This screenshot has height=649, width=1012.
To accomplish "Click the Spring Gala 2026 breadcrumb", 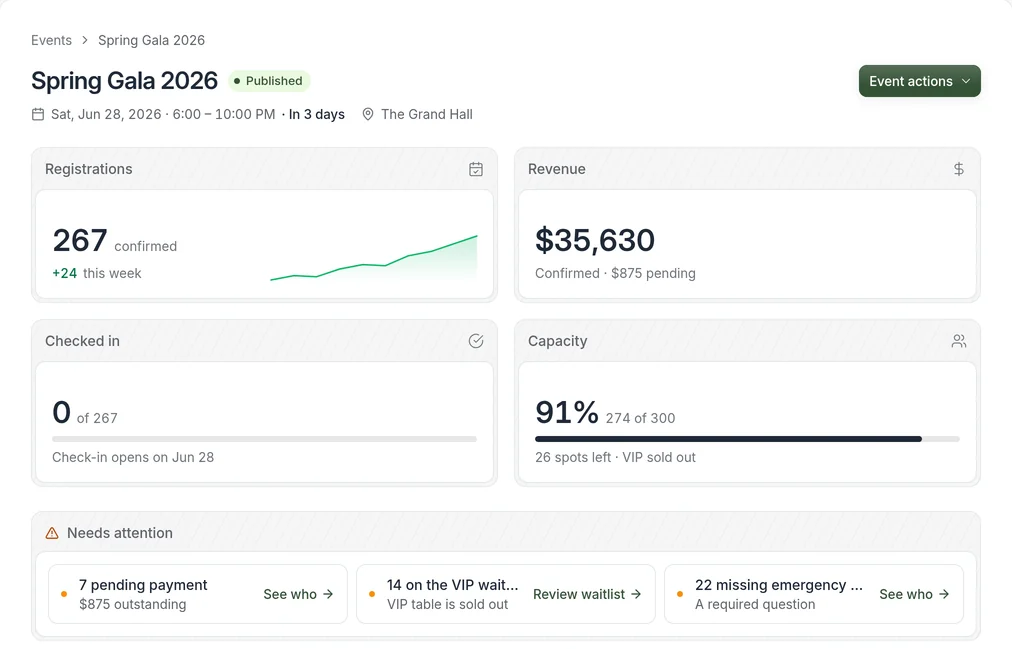I will click(x=151, y=40).
